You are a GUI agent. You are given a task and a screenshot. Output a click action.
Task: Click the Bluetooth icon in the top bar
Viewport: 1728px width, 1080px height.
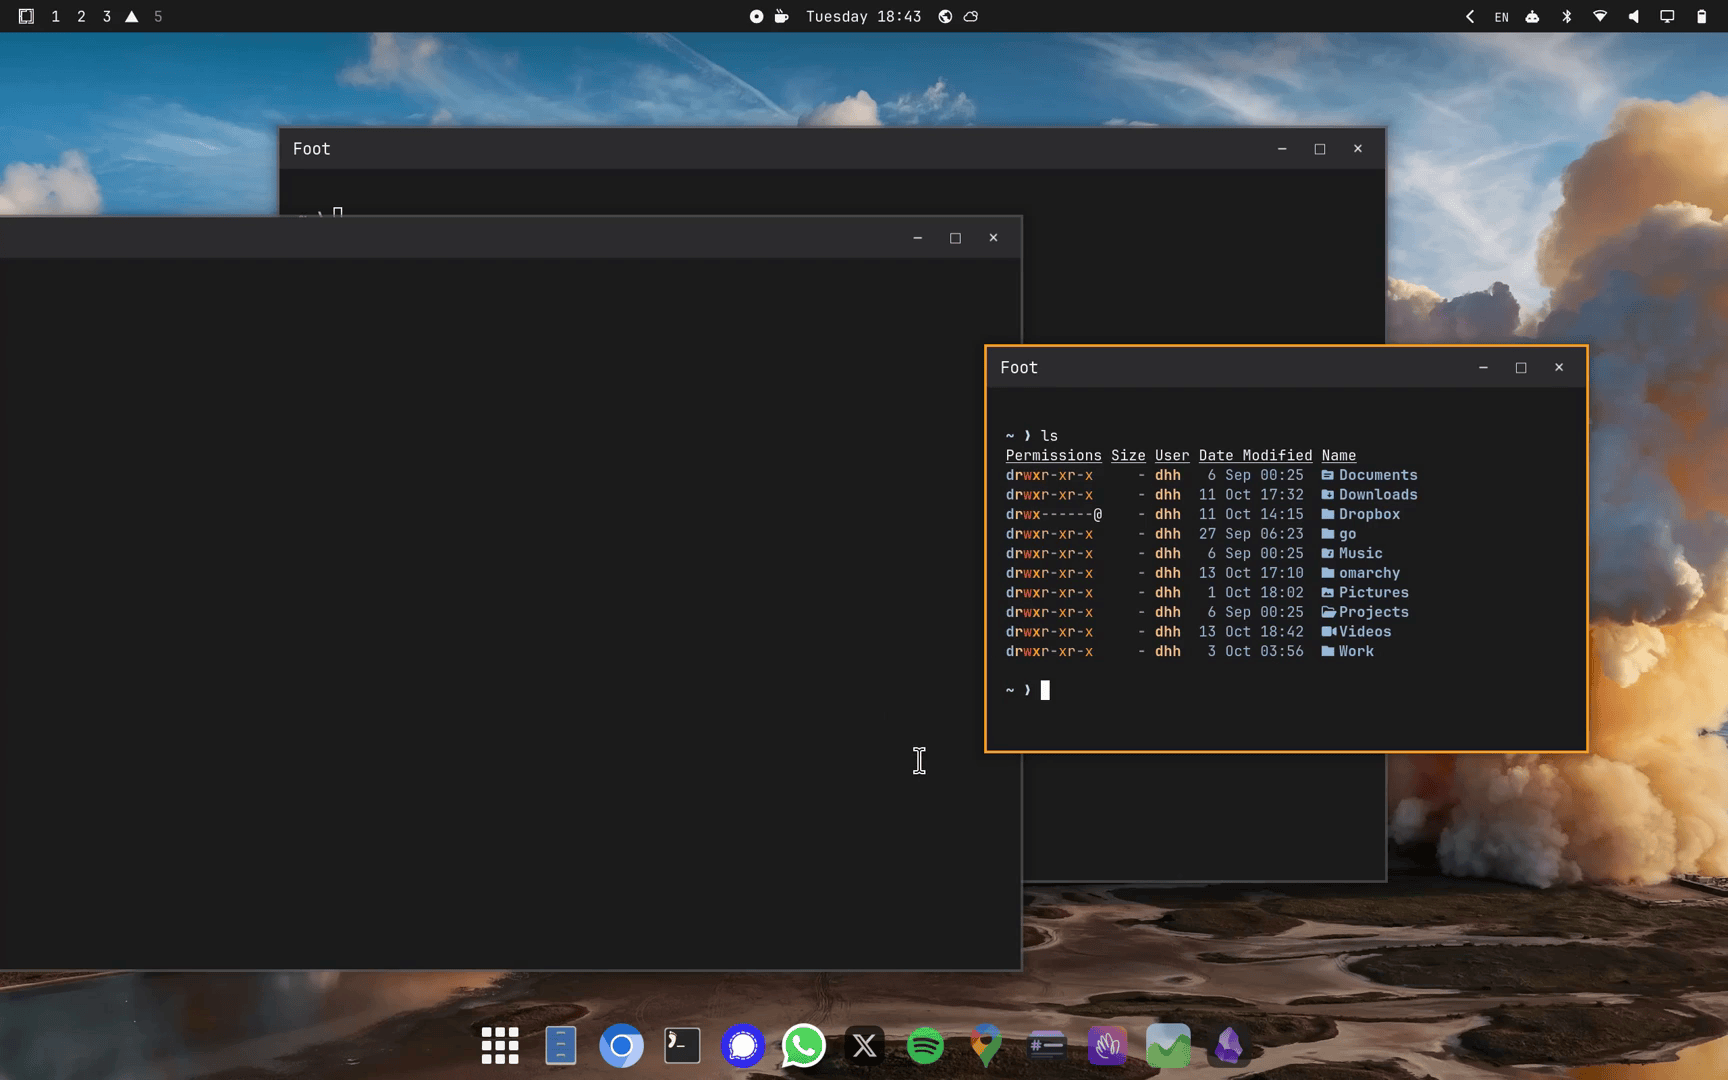pos(1567,16)
